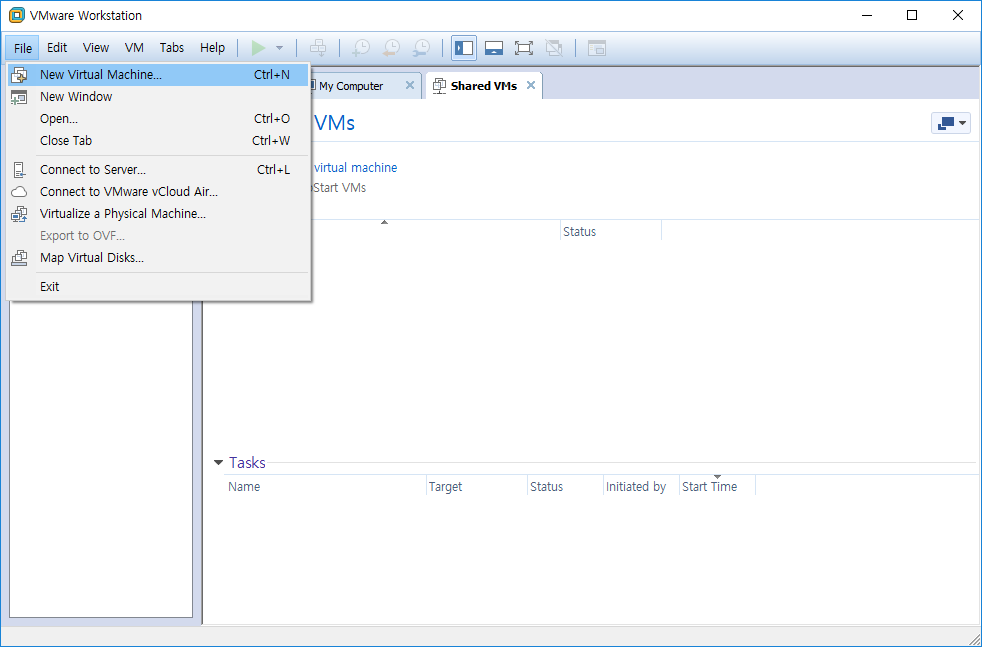Open the view options dropdown at top right
Screen dimensions: 982x647
pyautogui.click(x=951, y=123)
